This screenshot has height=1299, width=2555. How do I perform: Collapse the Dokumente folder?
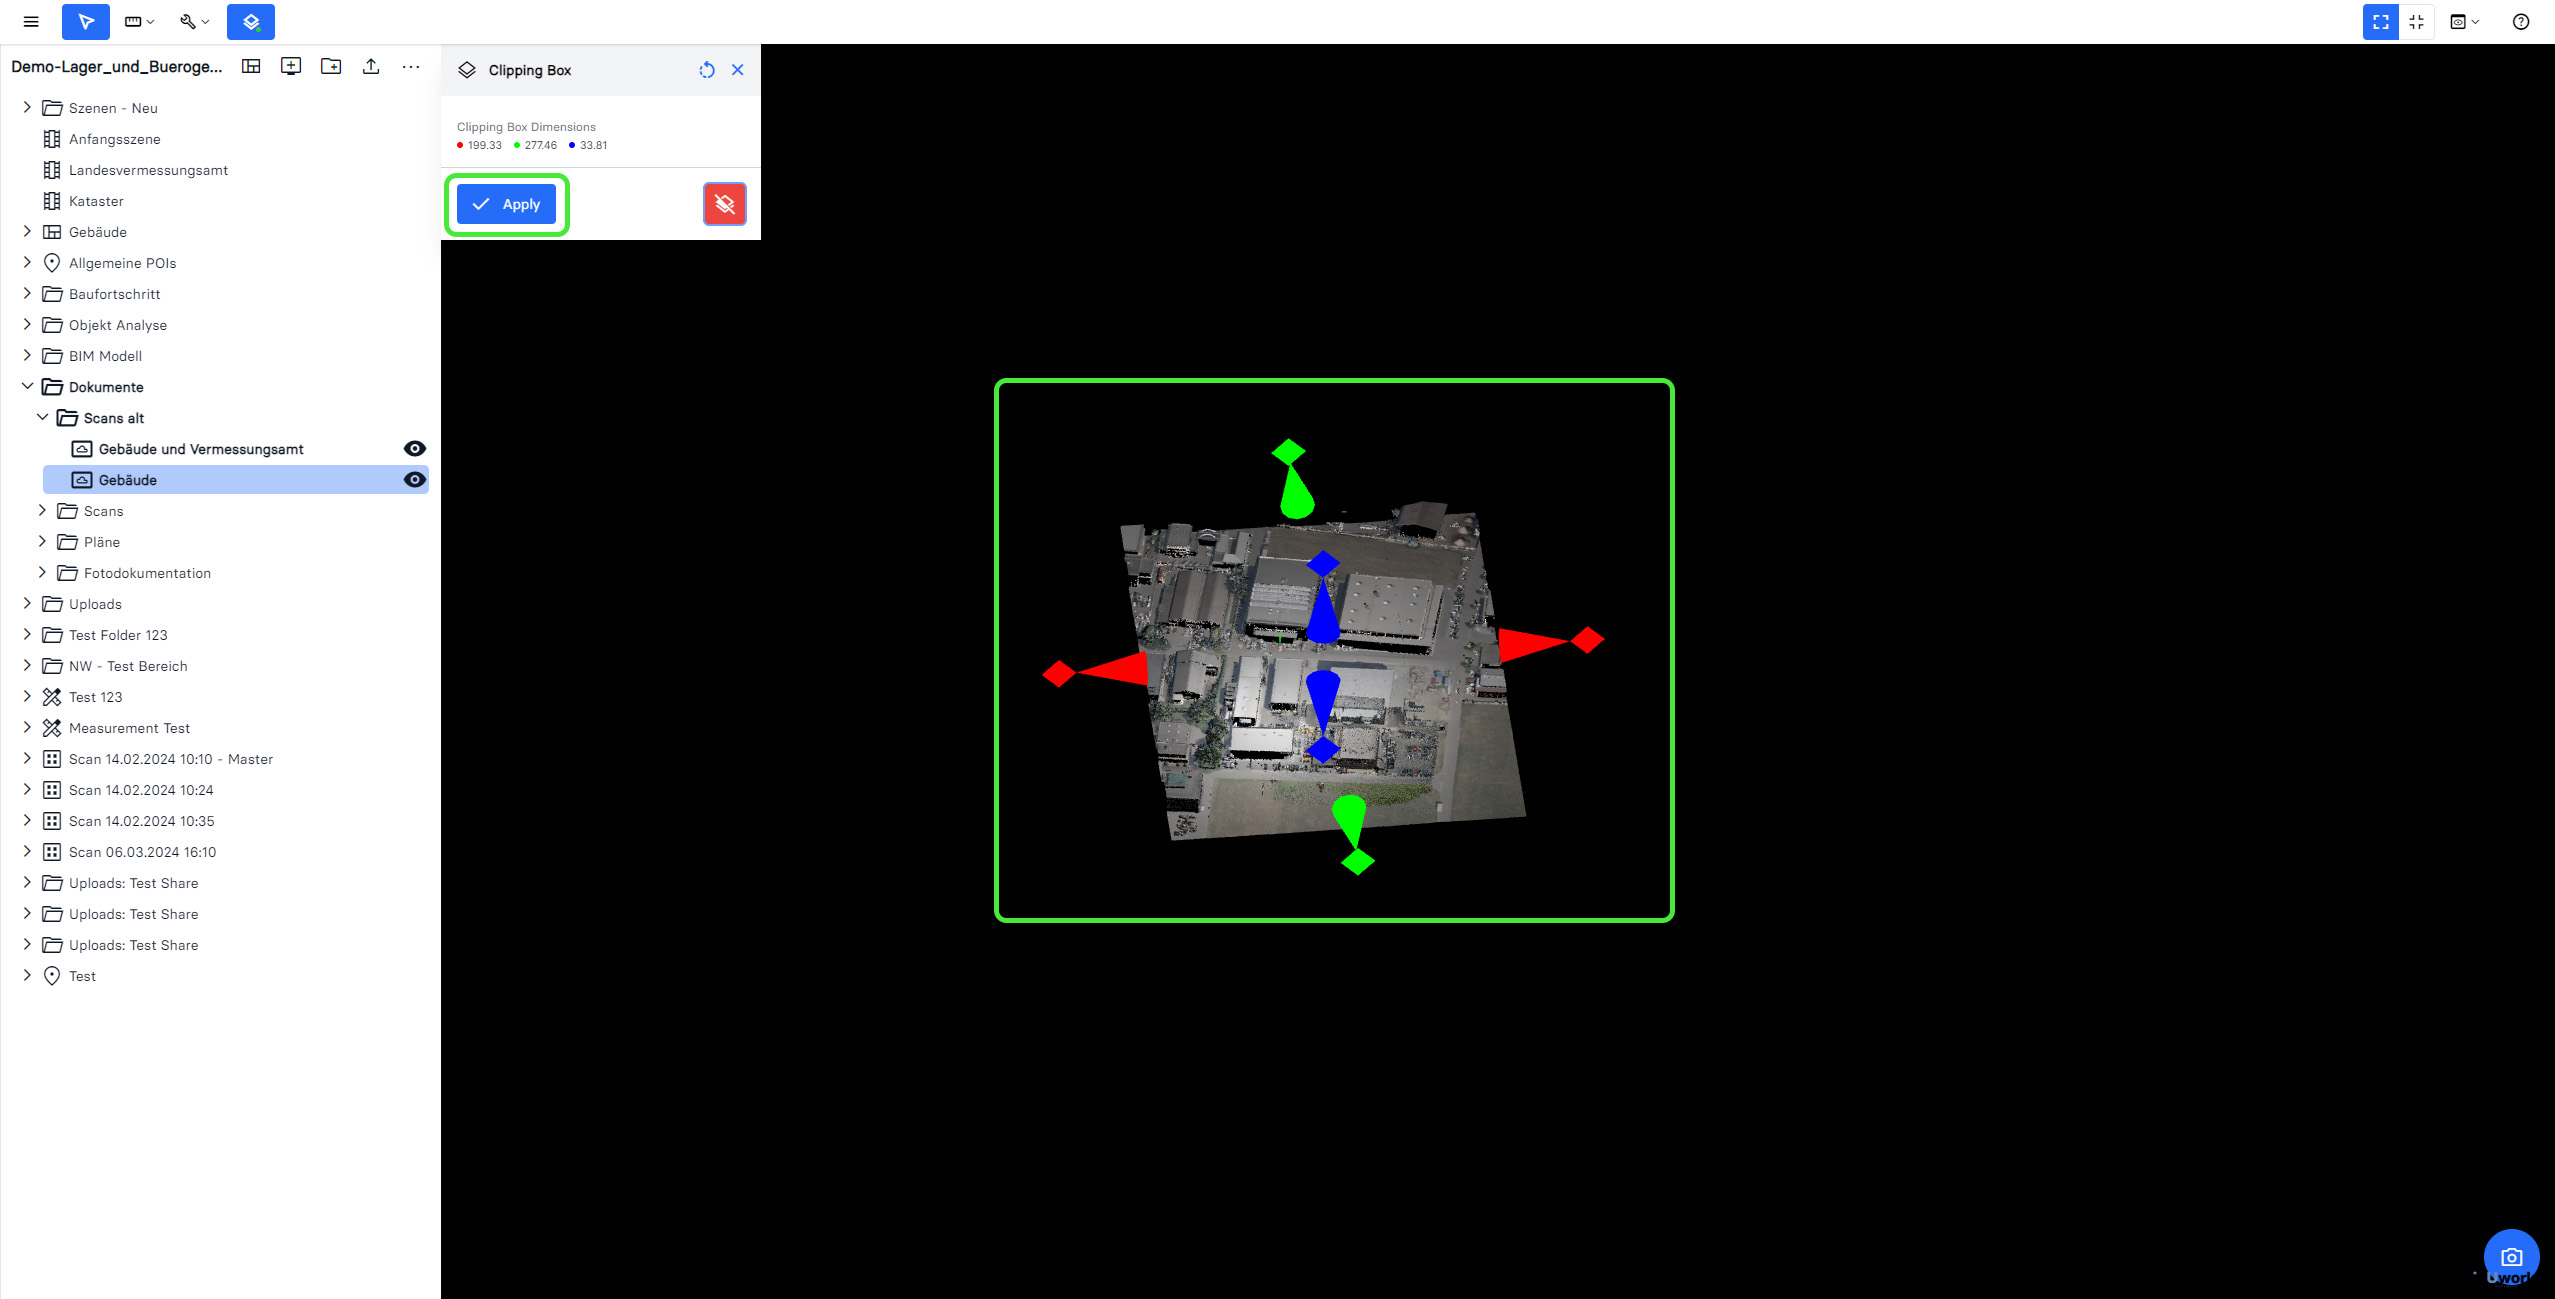click(27, 387)
